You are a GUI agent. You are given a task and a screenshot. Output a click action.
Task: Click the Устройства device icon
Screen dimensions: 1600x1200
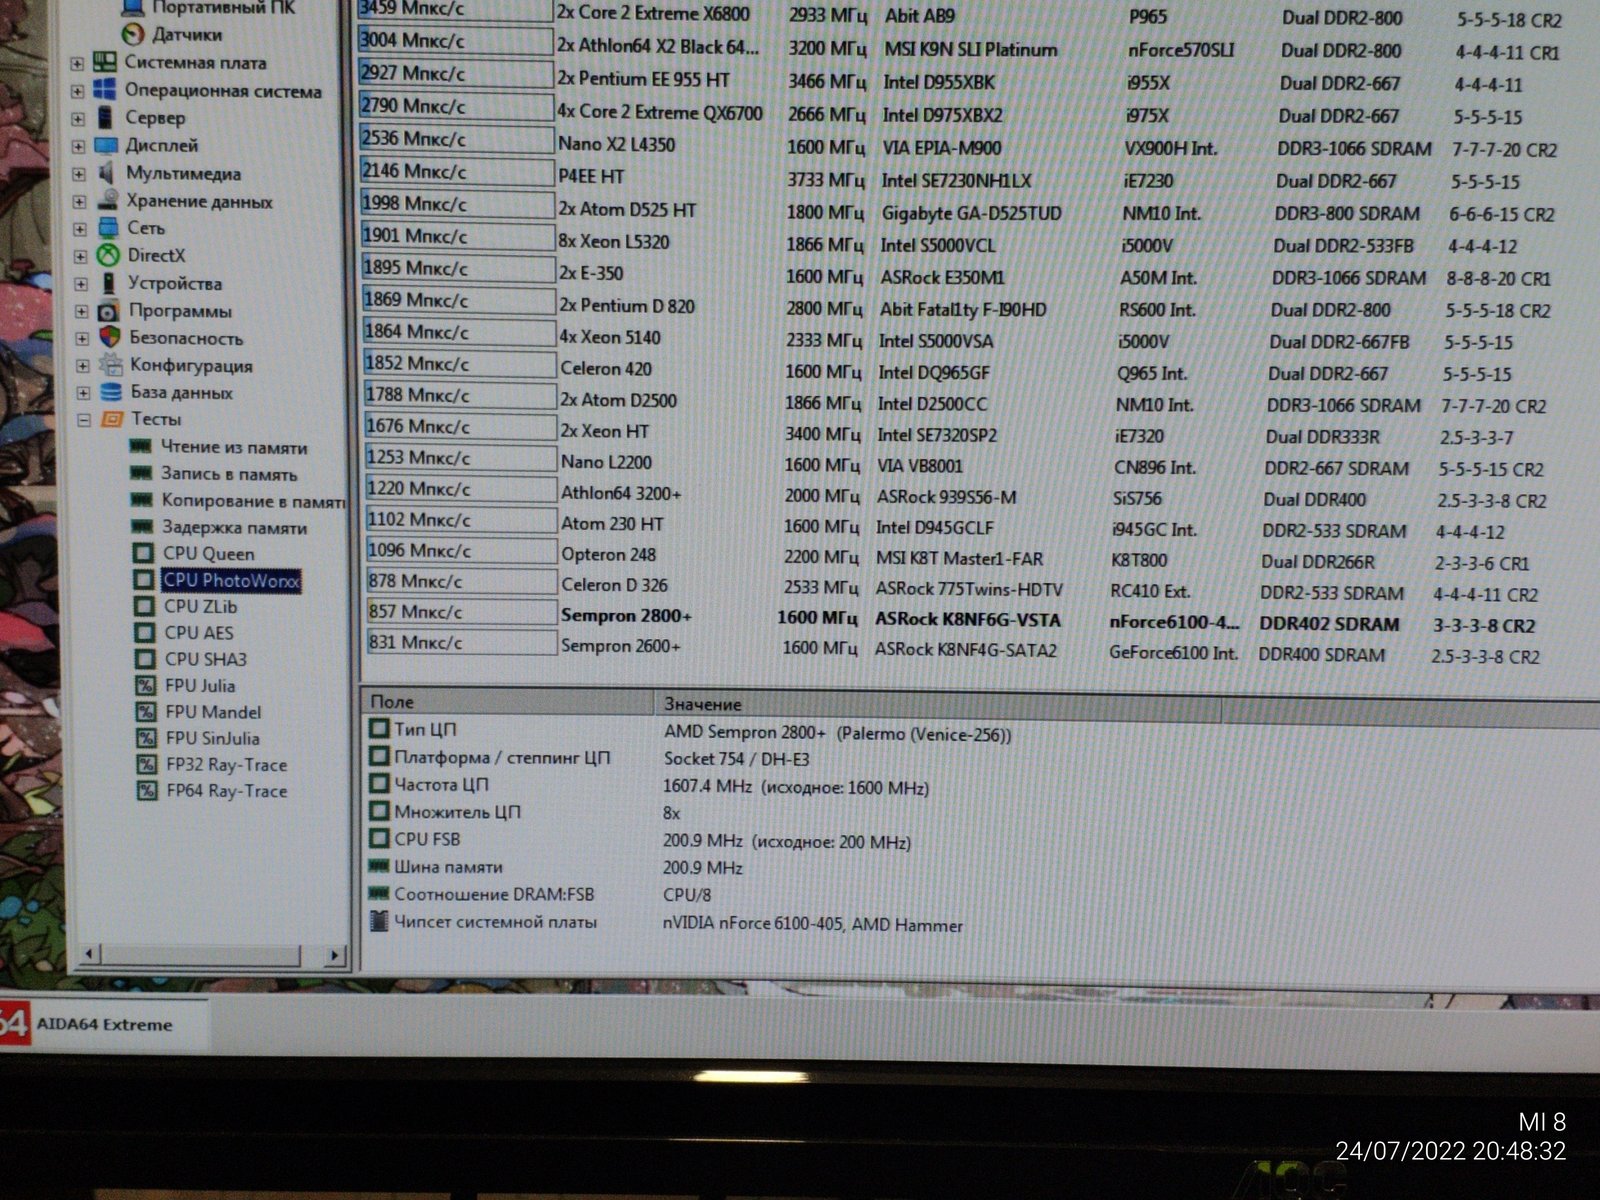pos(109,283)
